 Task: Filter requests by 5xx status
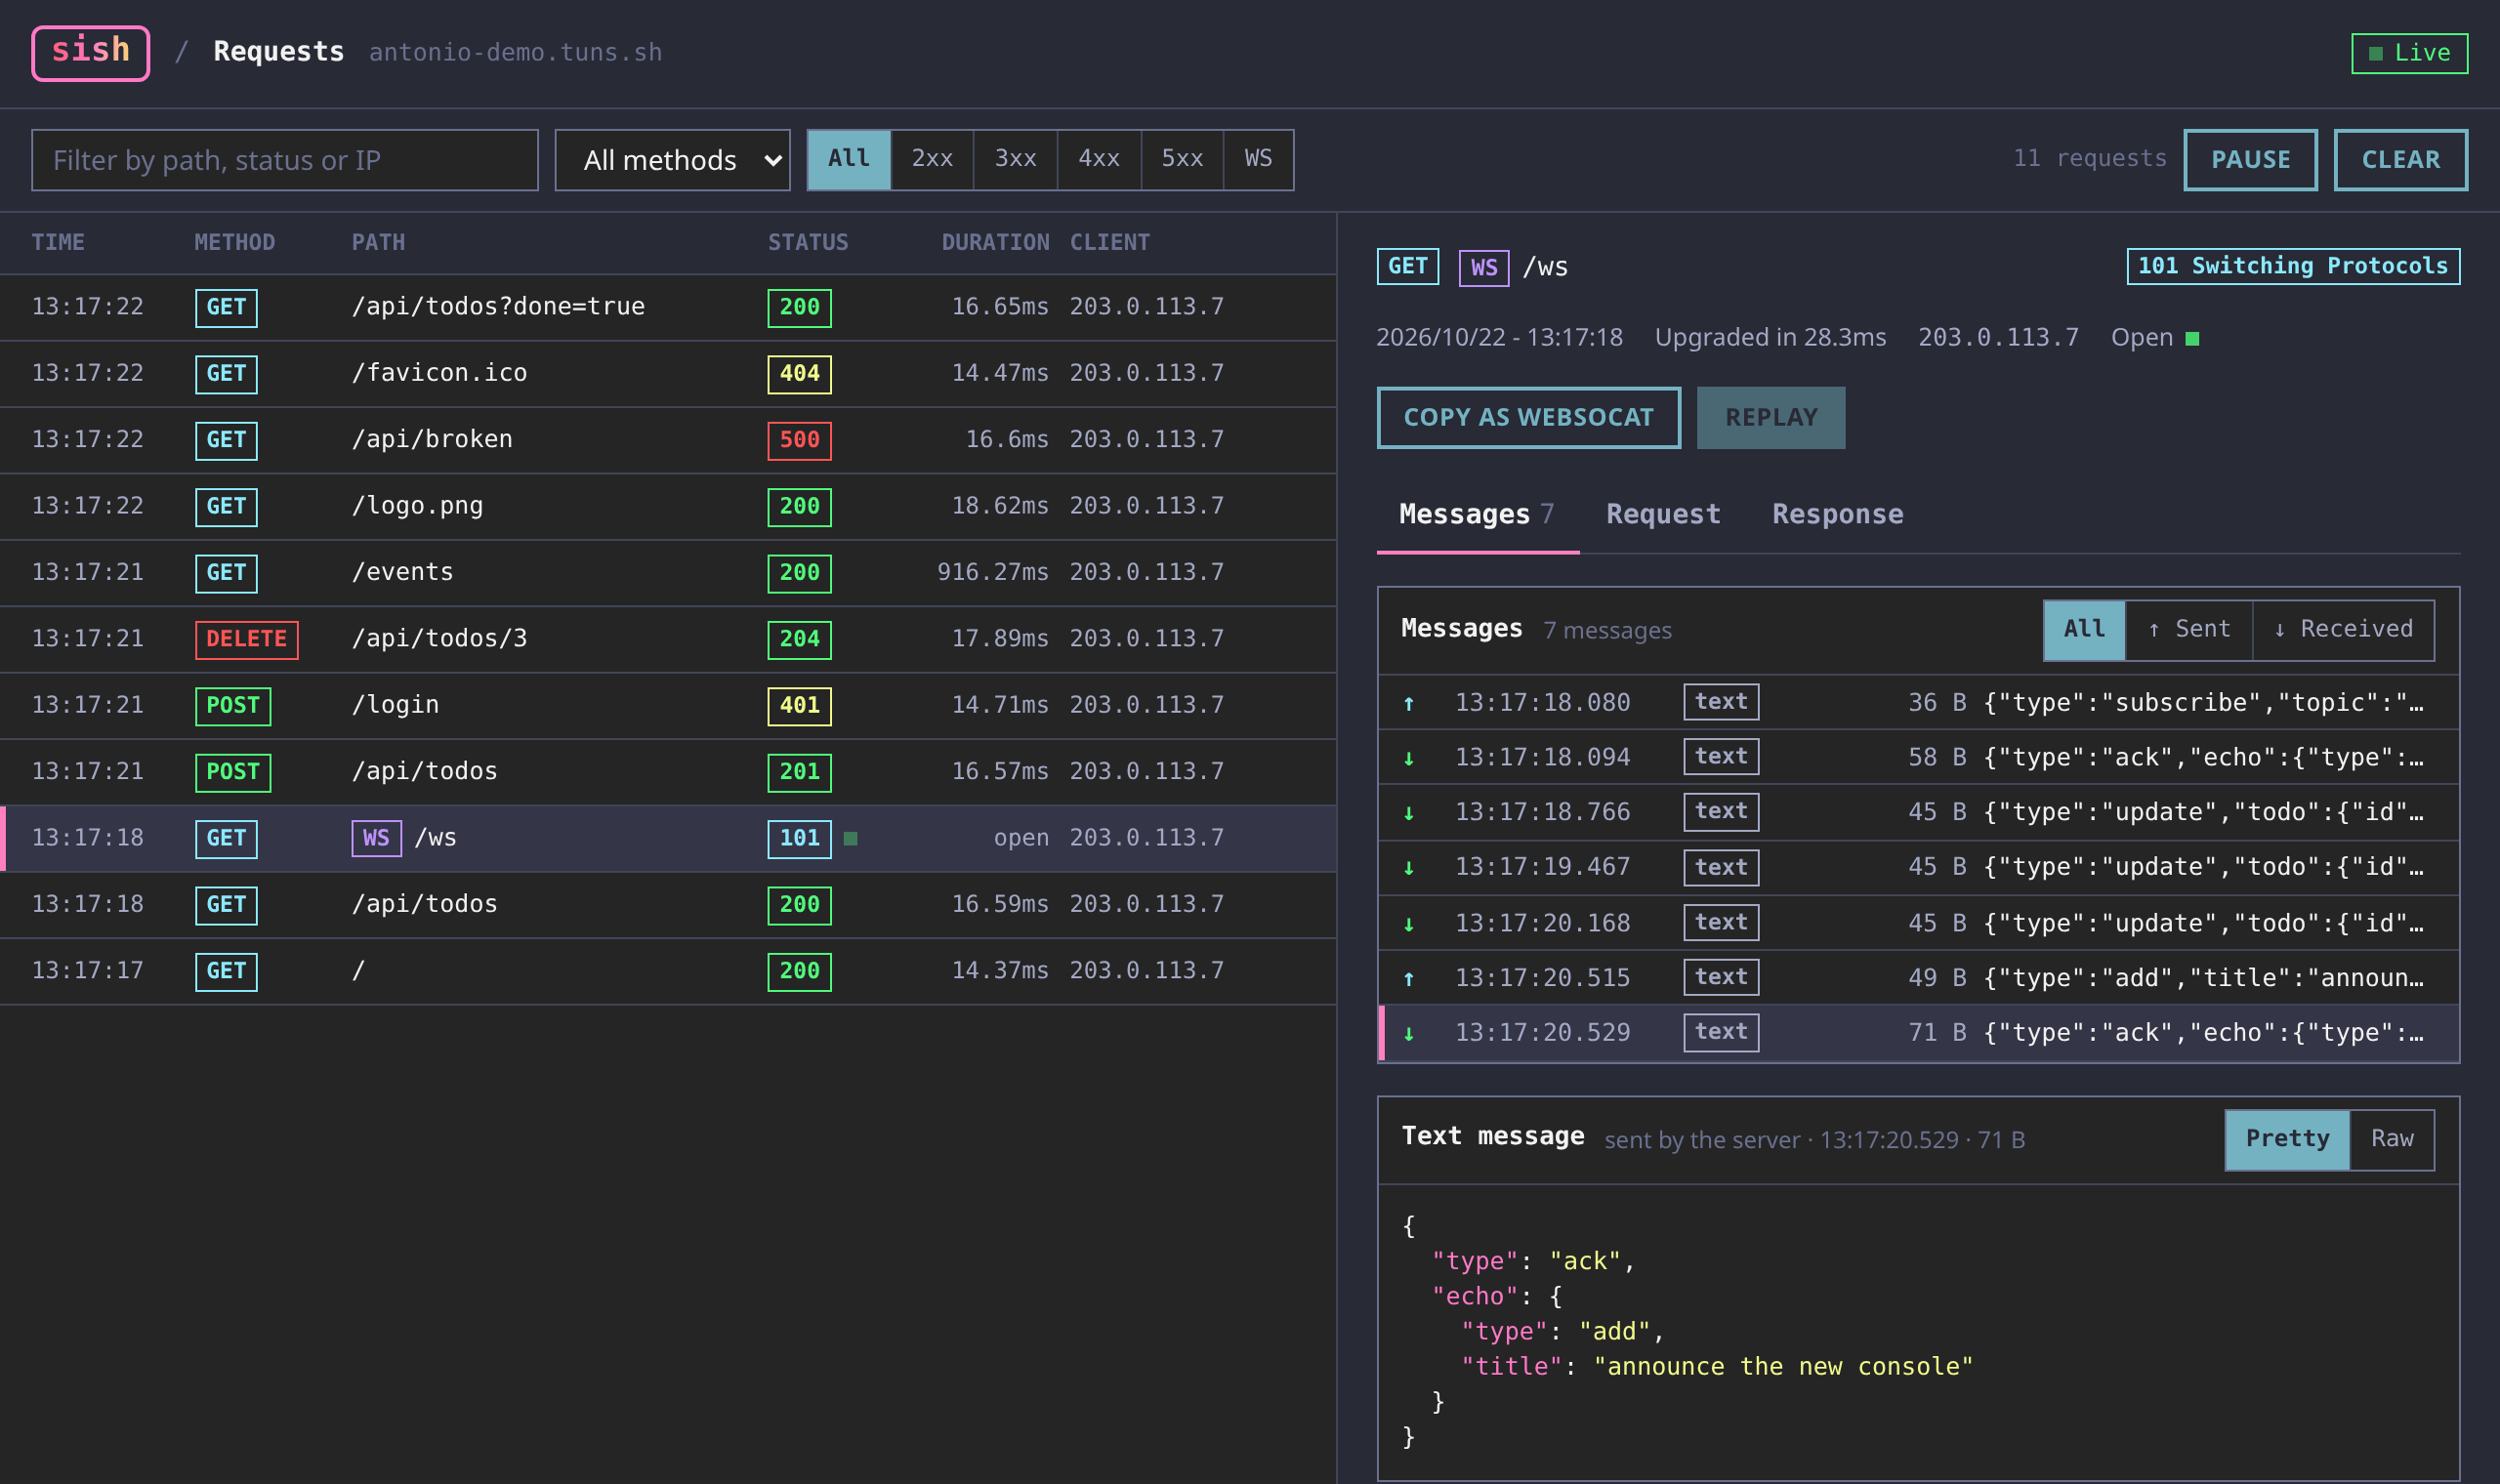(x=1182, y=159)
